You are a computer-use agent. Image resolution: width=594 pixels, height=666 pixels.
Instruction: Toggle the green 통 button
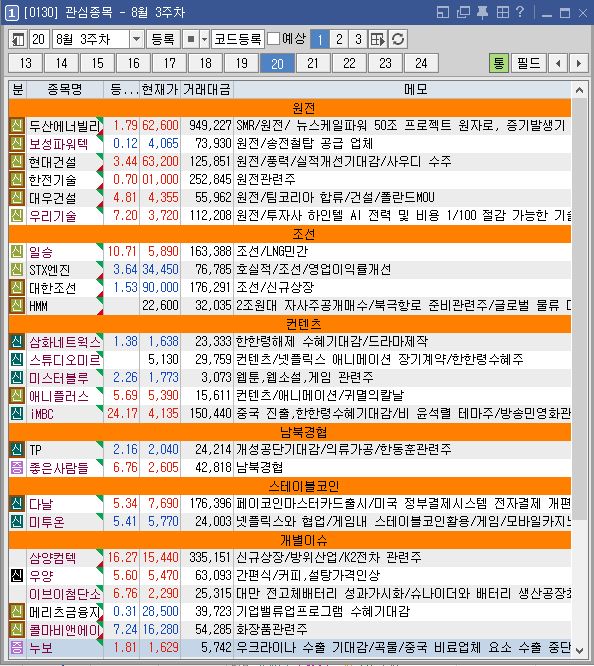tap(499, 63)
